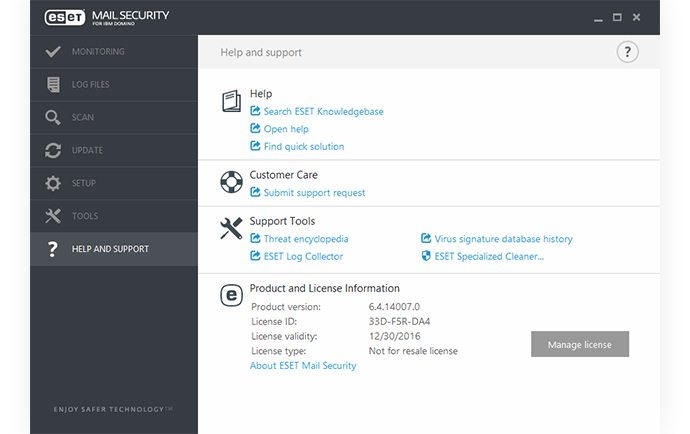Follow the Find quick solution link
Viewport: 690px width, 434px height.
[x=304, y=147]
